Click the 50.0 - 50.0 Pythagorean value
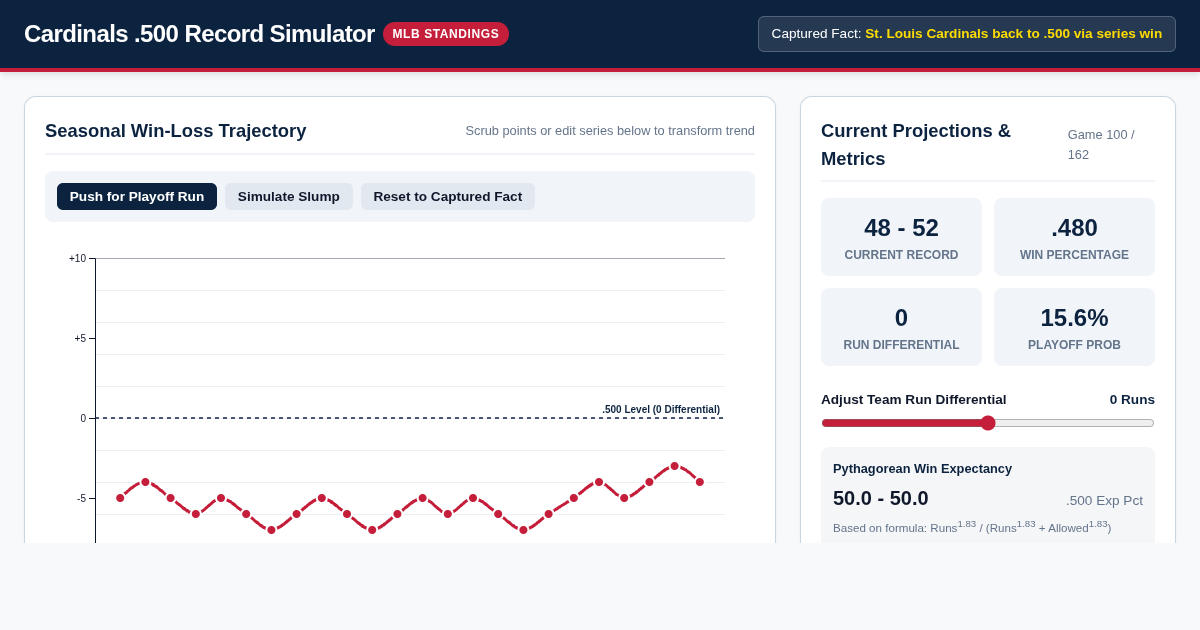This screenshot has width=1200, height=630. (881, 498)
